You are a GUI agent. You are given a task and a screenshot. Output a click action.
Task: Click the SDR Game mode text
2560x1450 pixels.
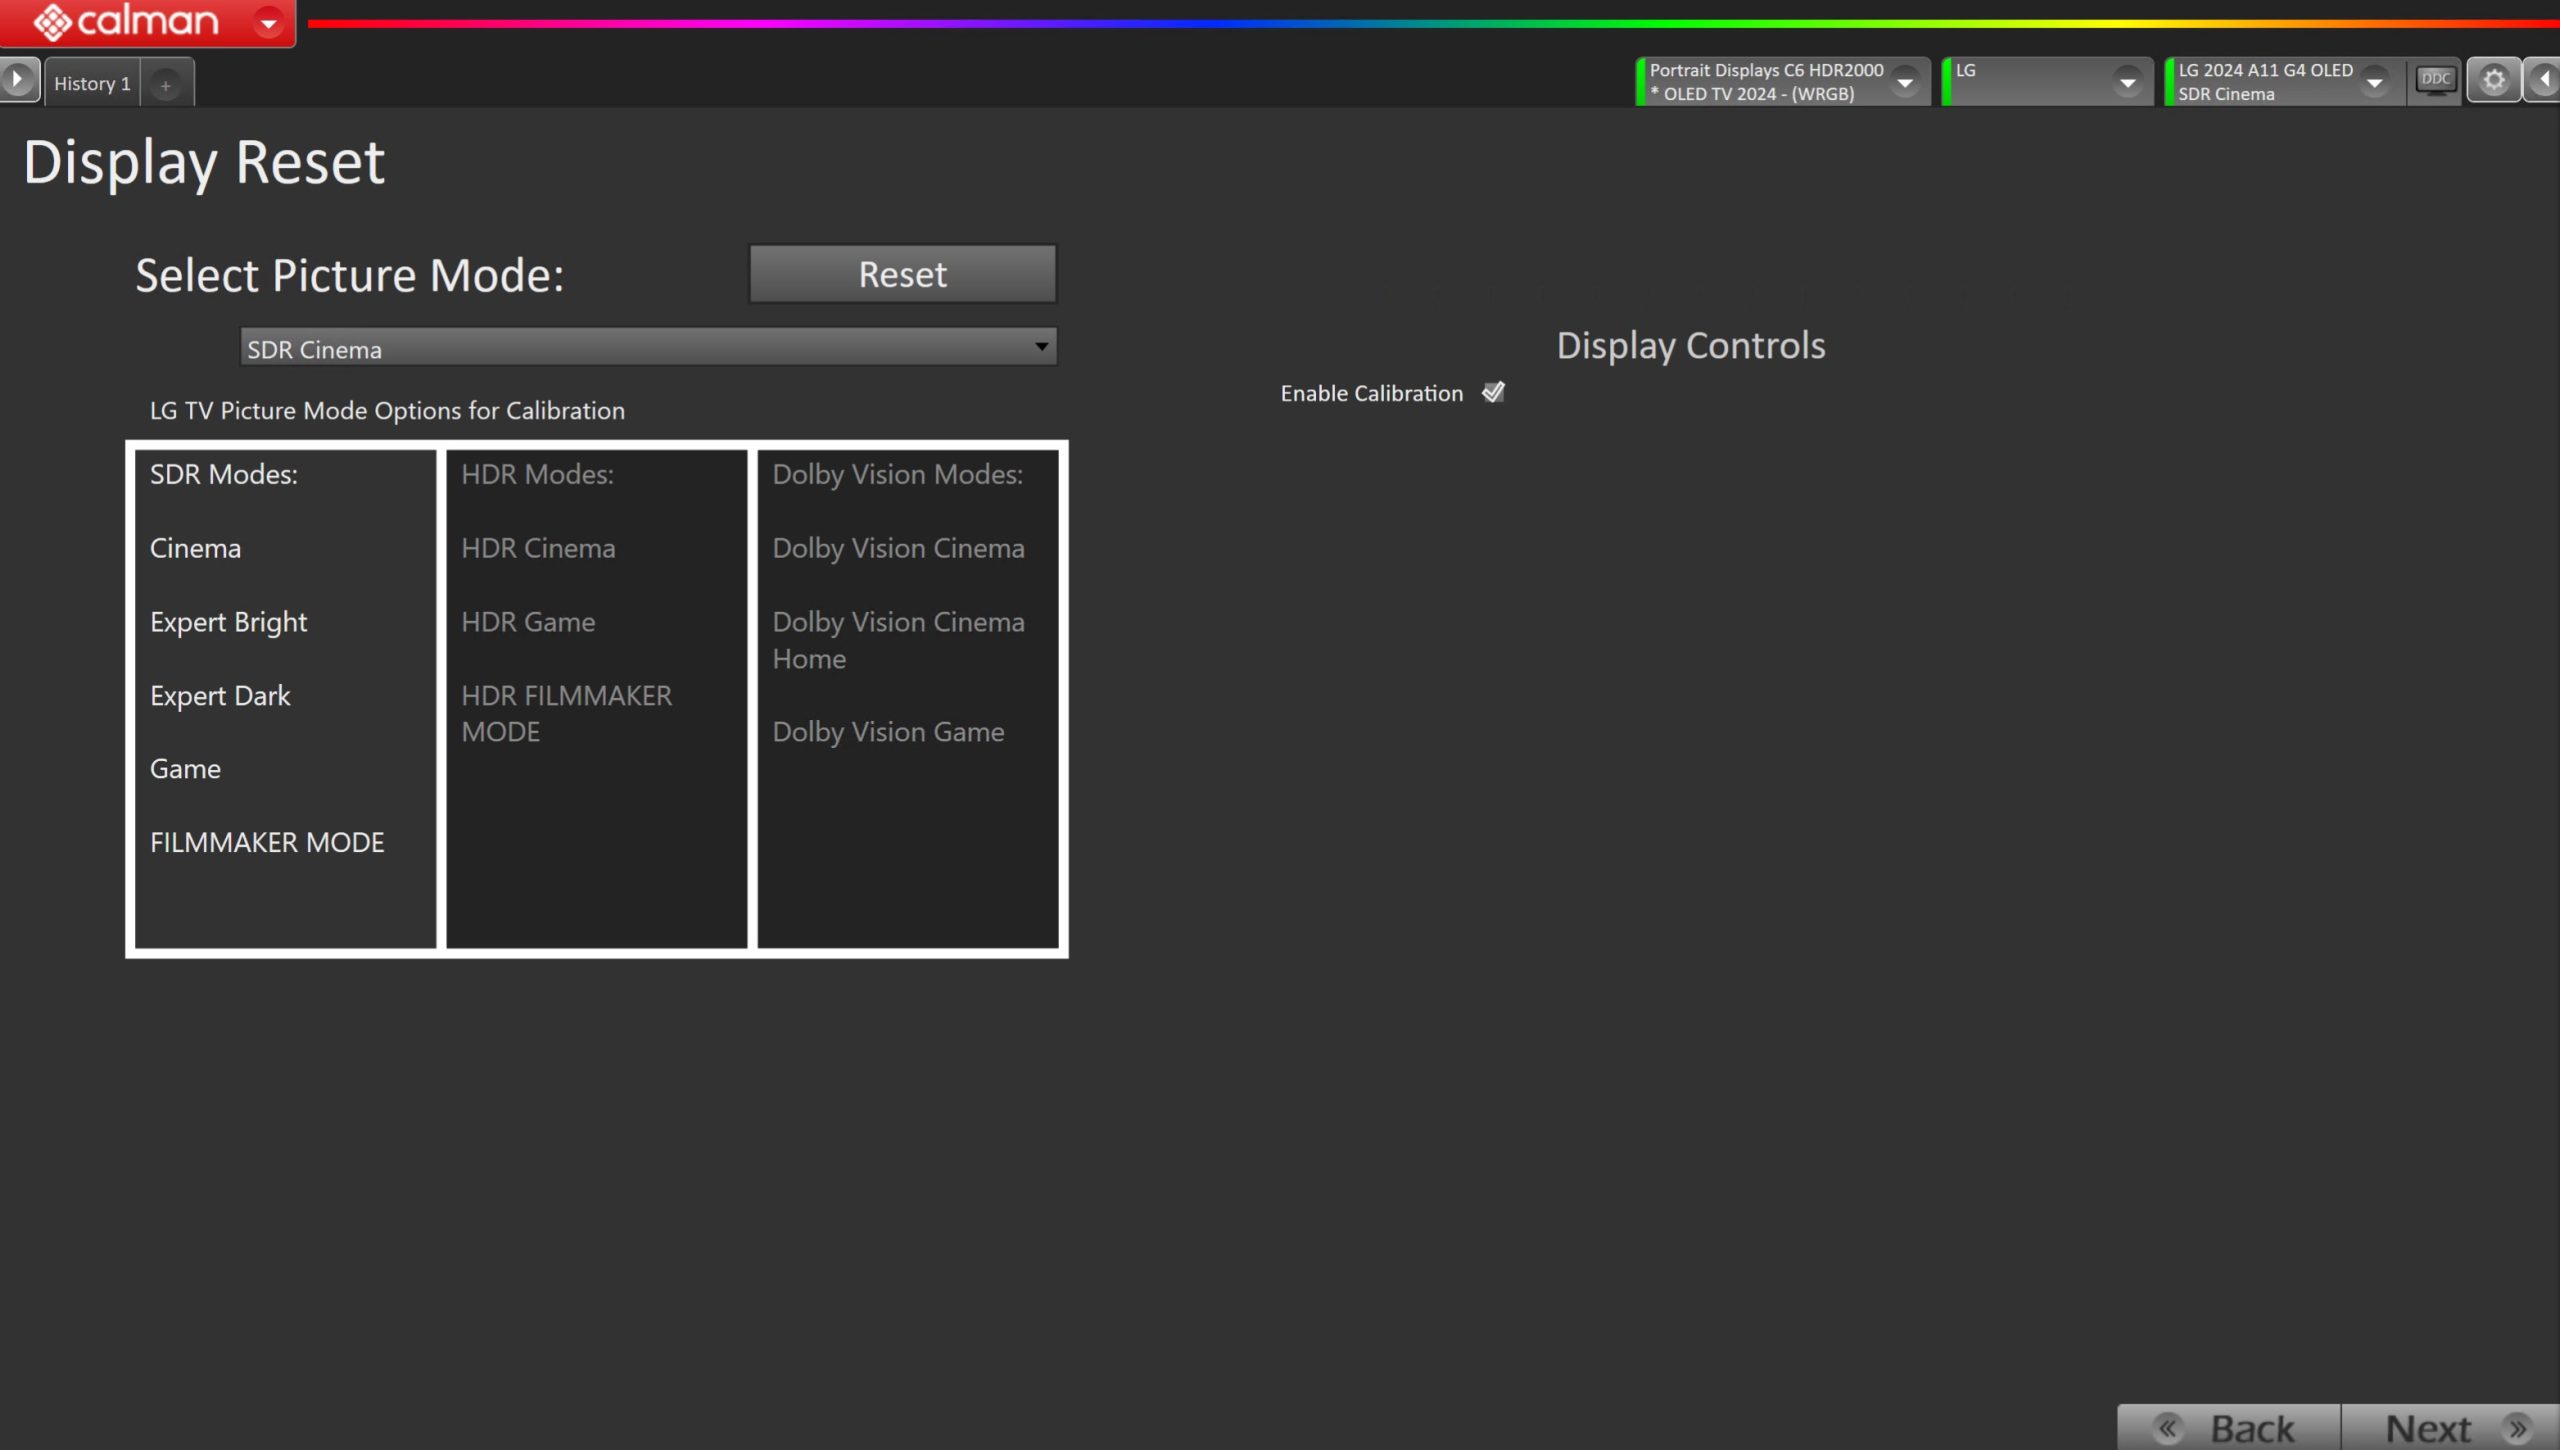click(185, 769)
